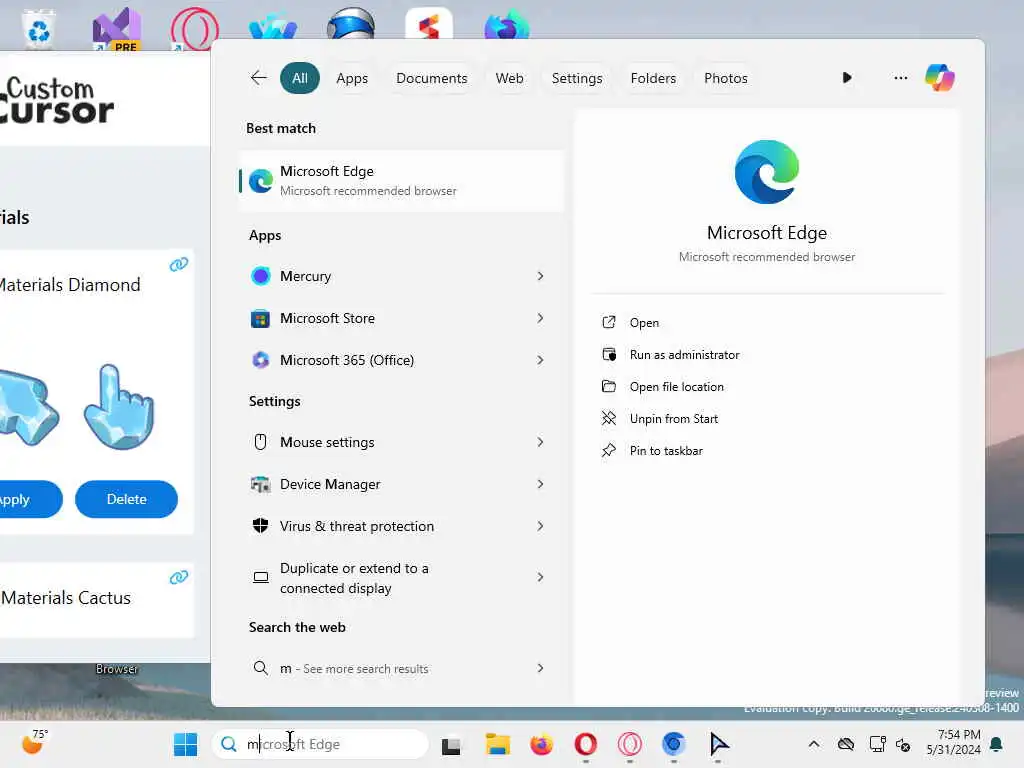
Task: Switch to the Photos filter tab
Action: 726,78
